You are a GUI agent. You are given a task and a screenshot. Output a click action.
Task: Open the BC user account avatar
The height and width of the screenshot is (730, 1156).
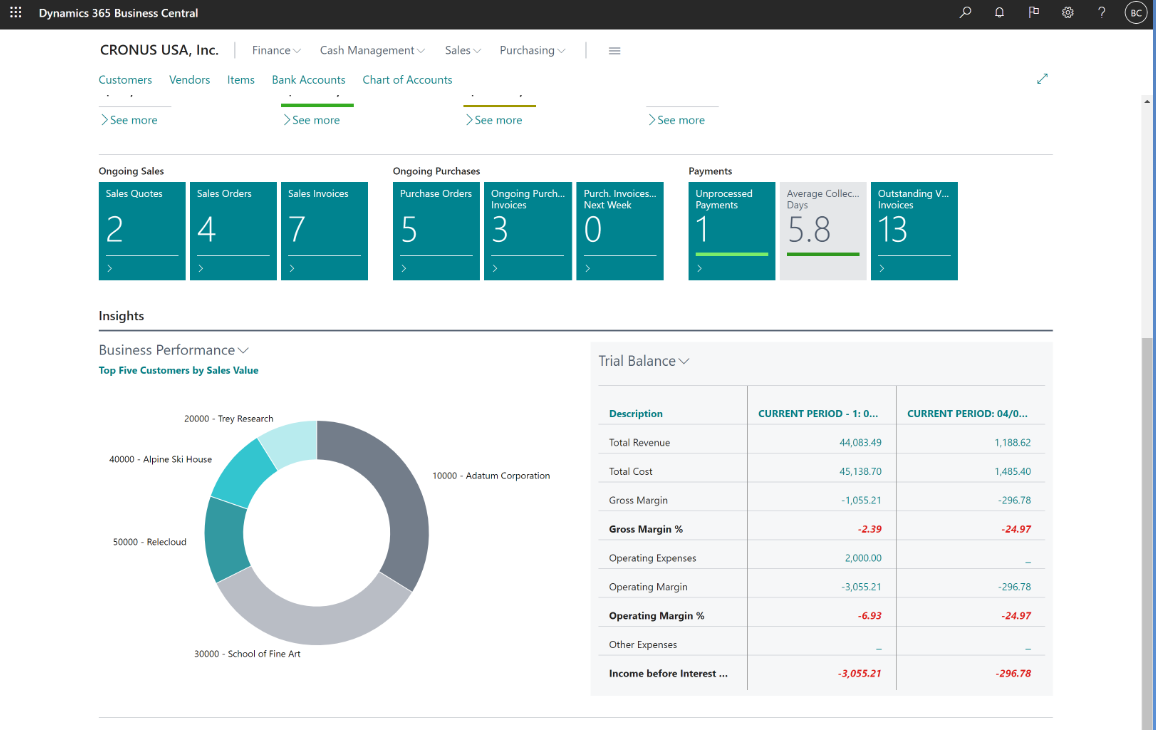1136,13
